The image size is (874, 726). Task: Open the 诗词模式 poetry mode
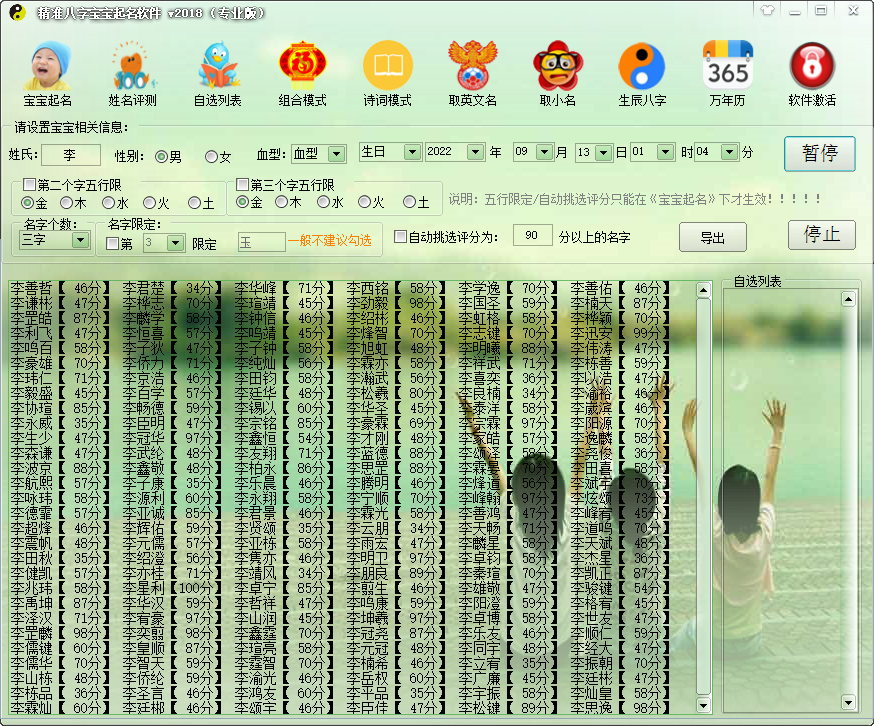click(x=388, y=72)
